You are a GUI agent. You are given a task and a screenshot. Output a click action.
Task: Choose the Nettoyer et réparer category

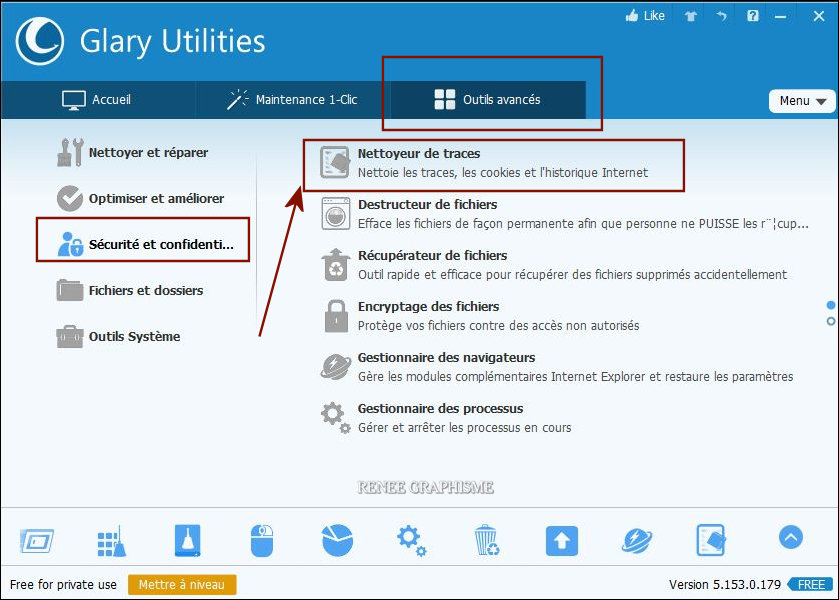[133, 153]
